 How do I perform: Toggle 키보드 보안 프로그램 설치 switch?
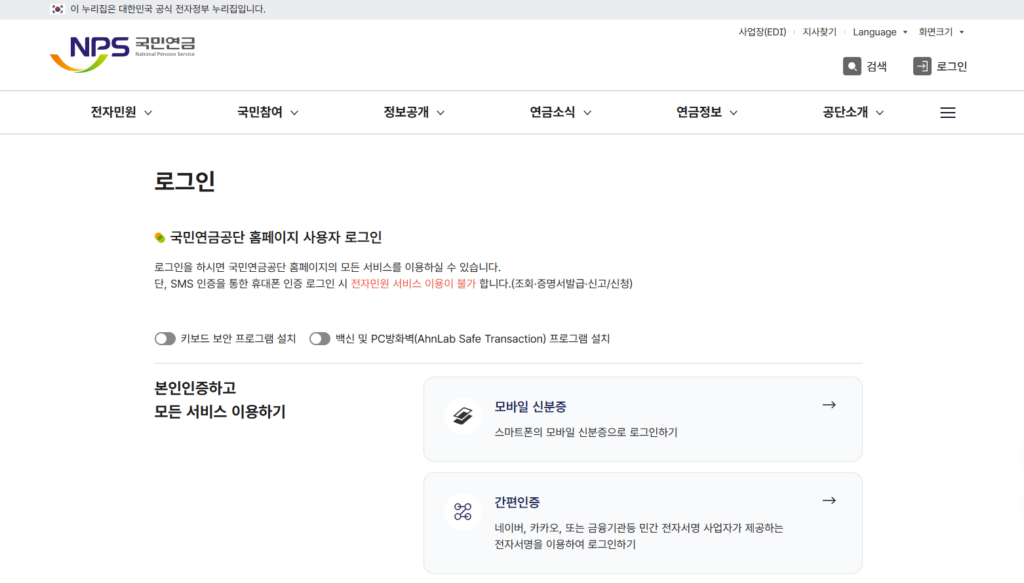point(165,339)
